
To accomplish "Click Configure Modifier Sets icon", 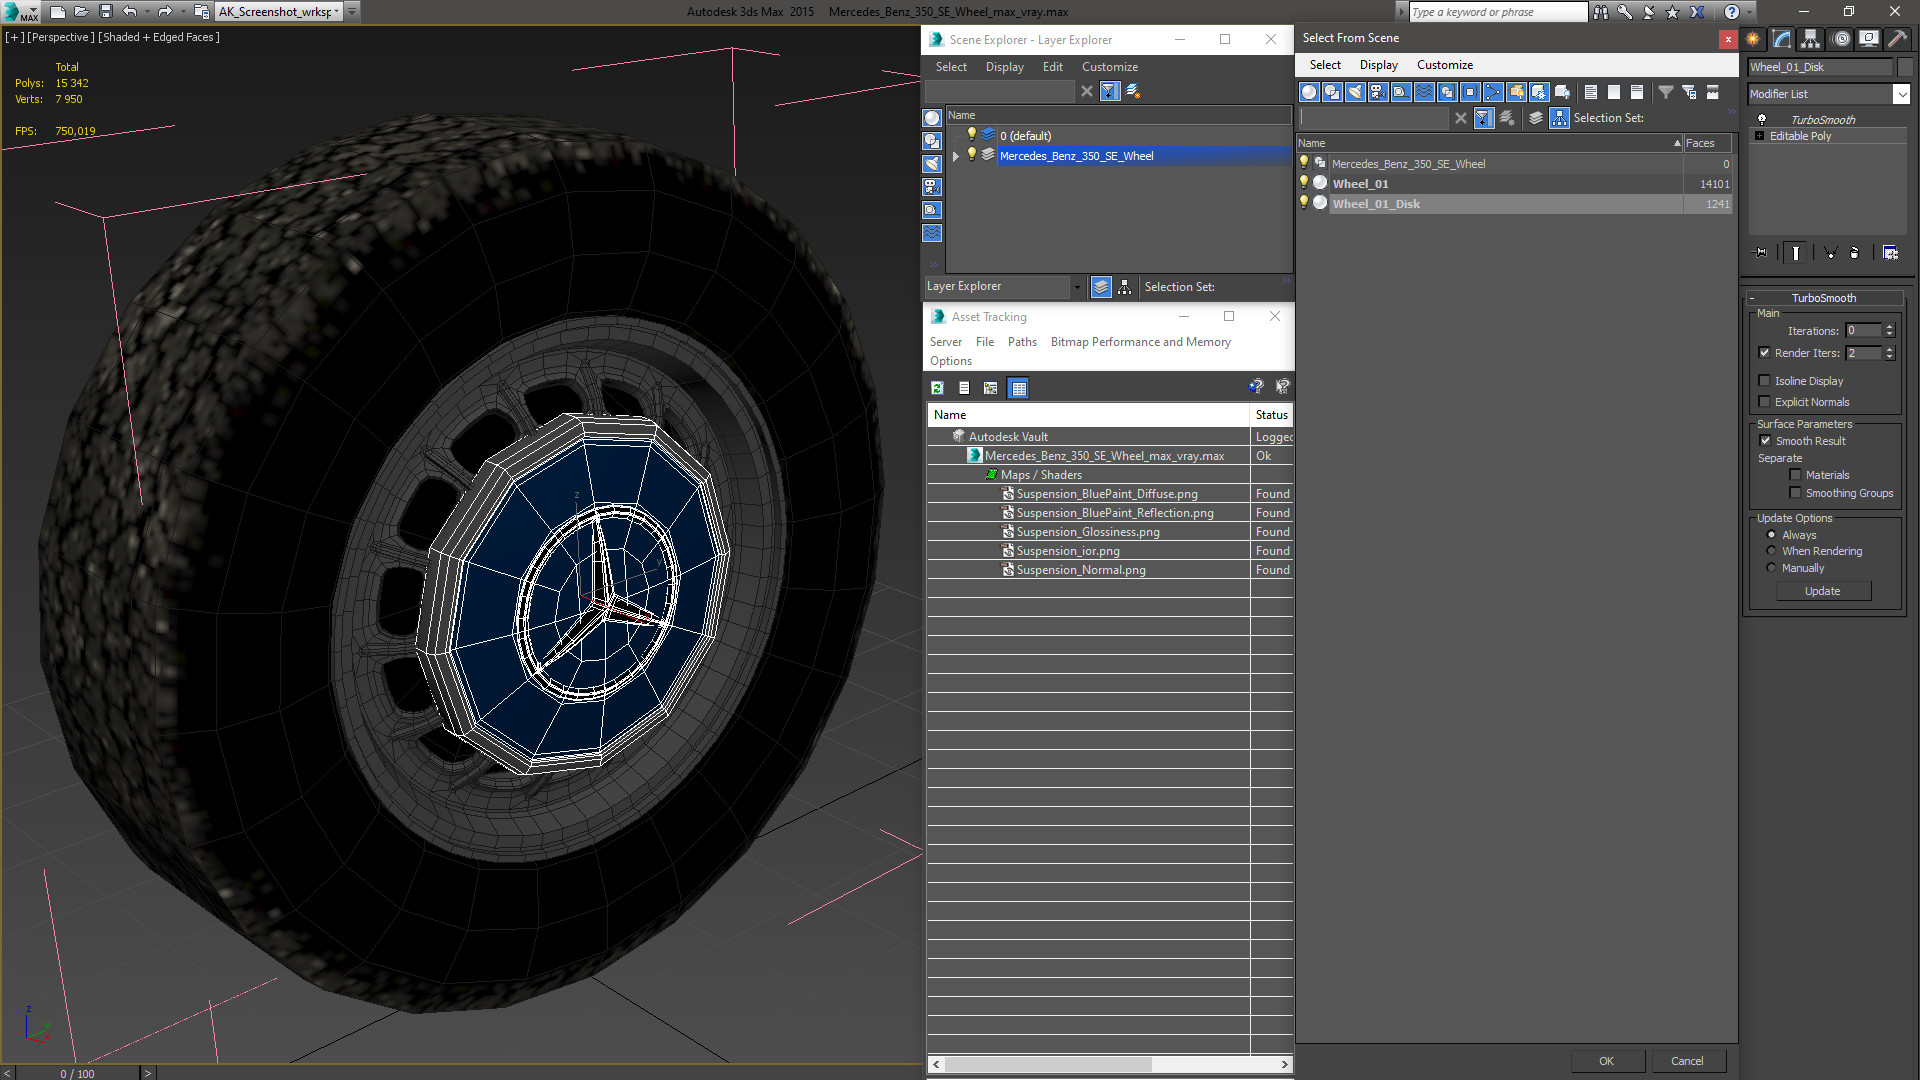I will [x=1890, y=253].
